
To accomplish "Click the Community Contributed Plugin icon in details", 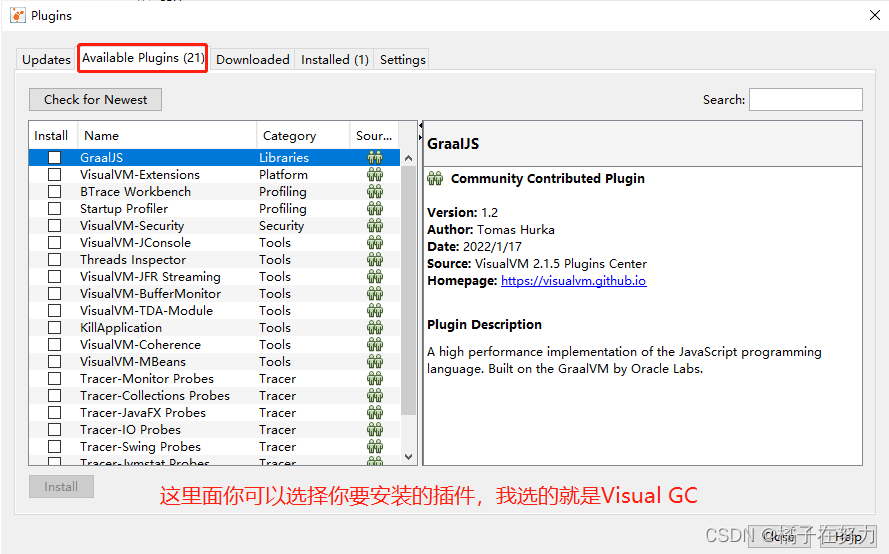I will tap(435, 179).
